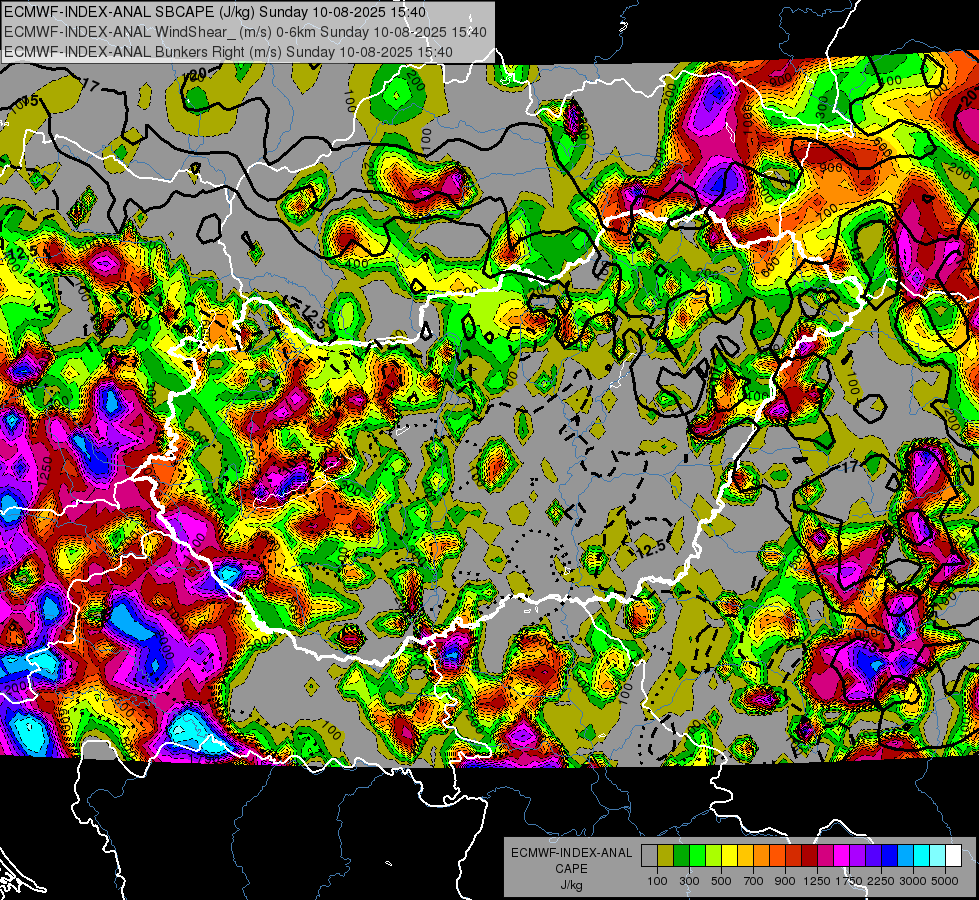
Task: Pick the olive swatch in the CAPE legend
Action: point(666,855)
